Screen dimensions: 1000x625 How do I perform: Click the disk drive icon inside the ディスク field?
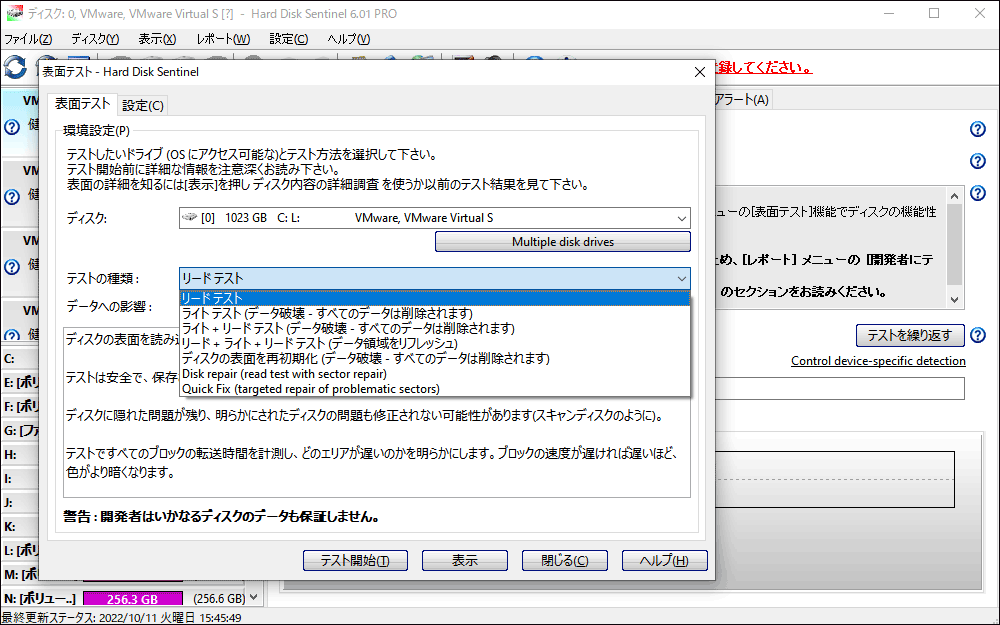click(x=189, y=218)
